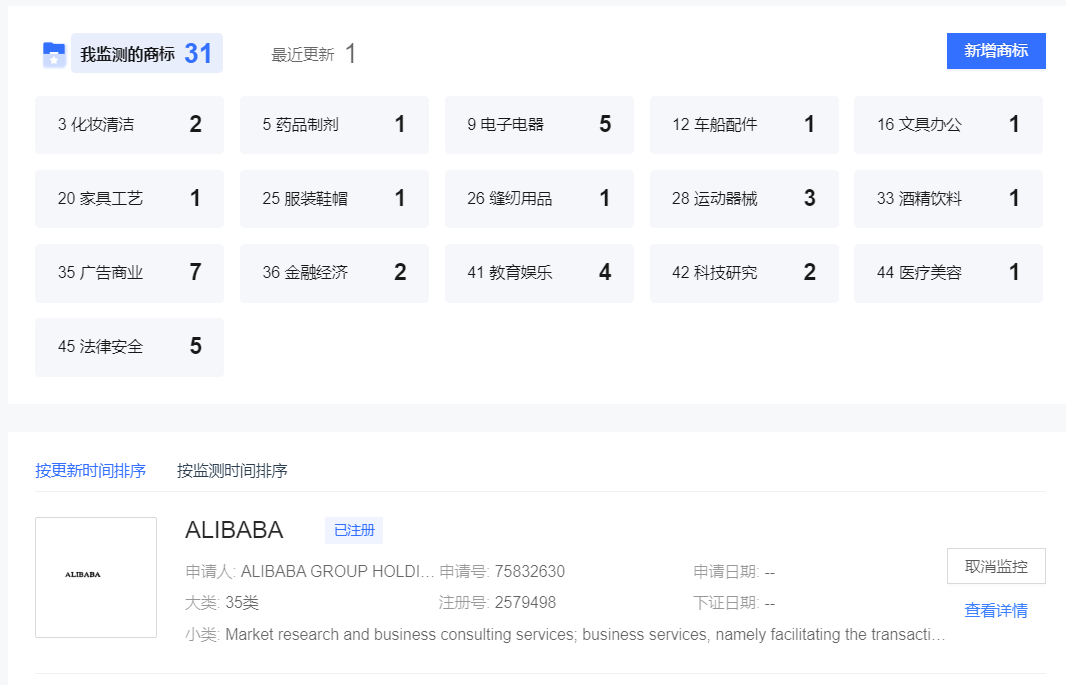Select the 3 化妆清洁 category card
Viewport: 1066px width, 685px height.
pyautogui.click(x=129, y=124)
